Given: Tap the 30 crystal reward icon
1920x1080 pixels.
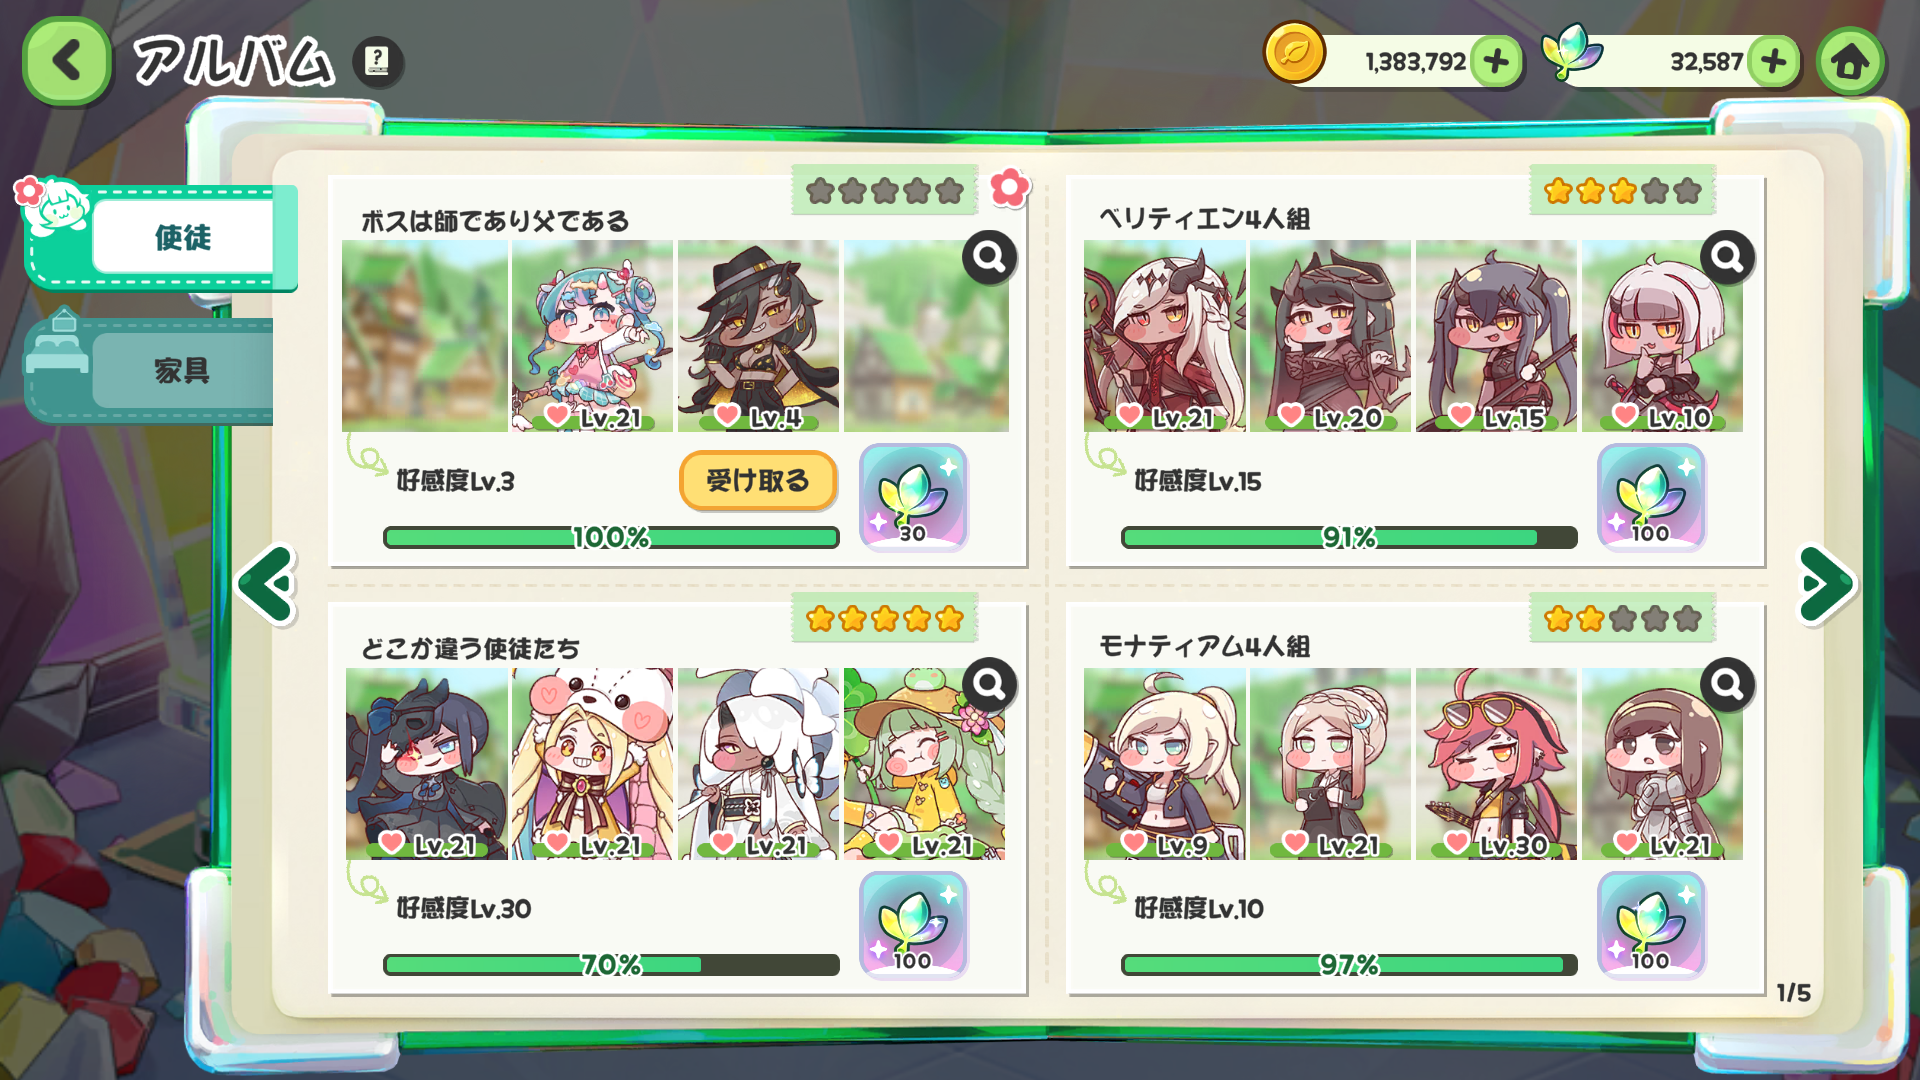Looking at the screenshot, I should coord(913,498).
